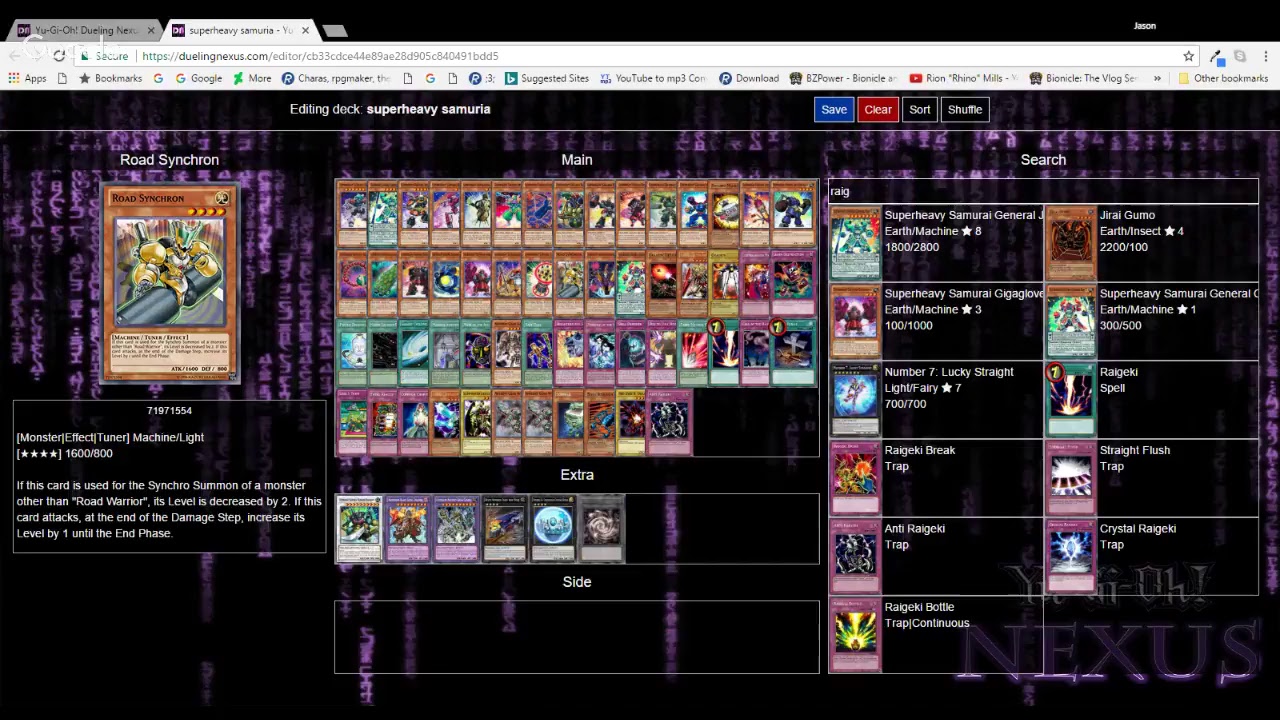Open the Suggested Sites bookmark
The image size is (1280, 720).
(x=547, y=78)
